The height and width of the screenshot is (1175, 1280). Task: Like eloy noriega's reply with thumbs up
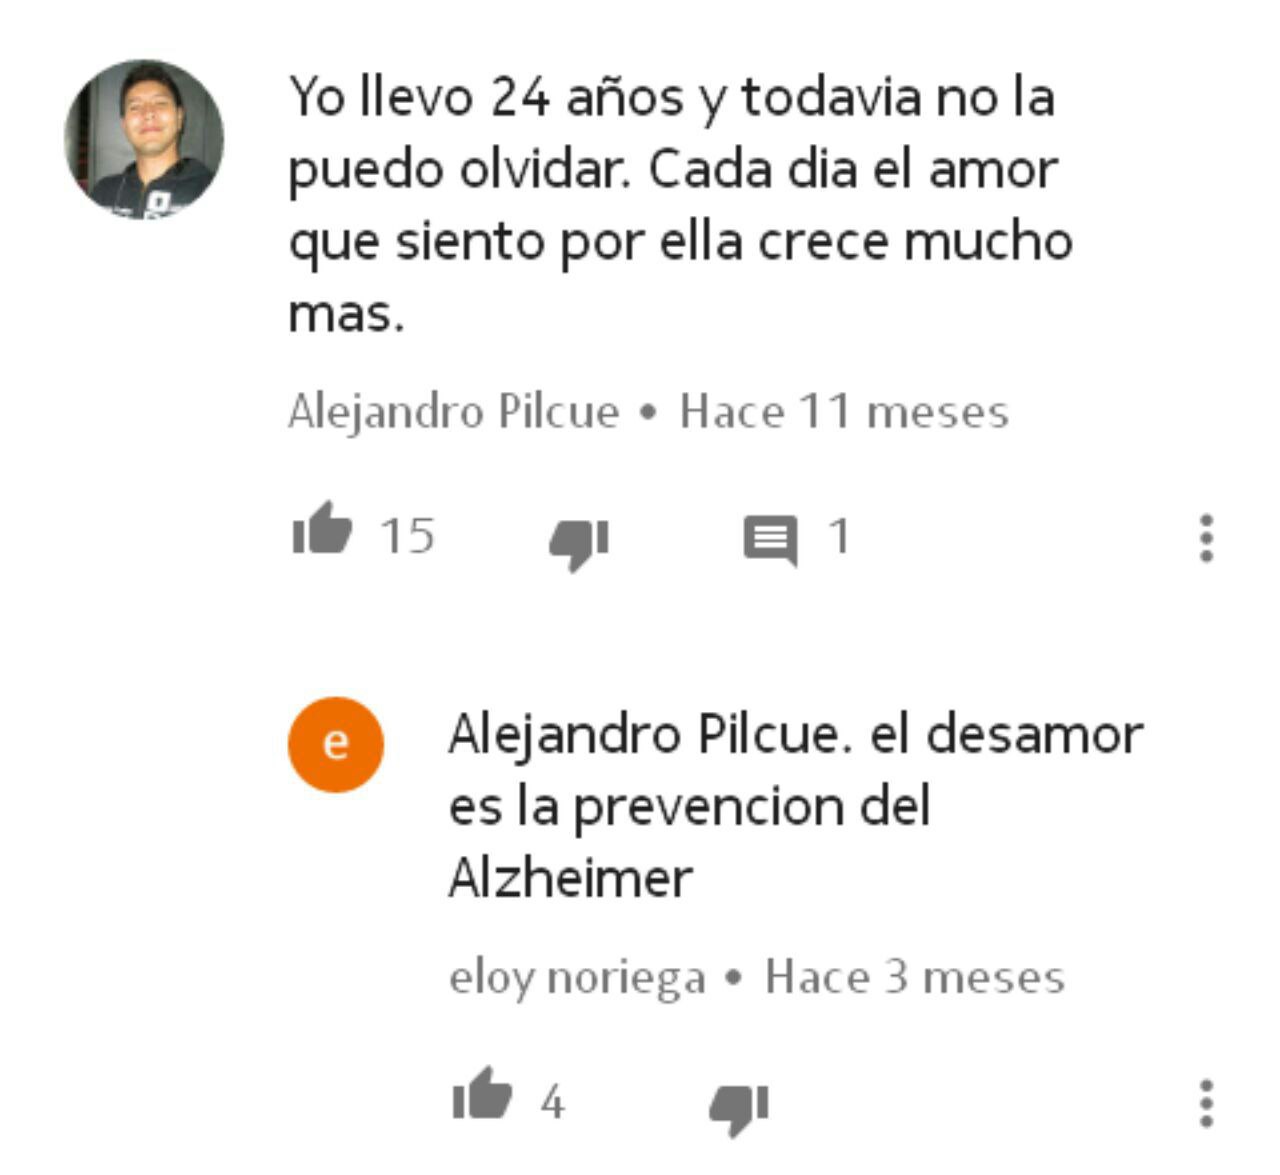click(482, 1093)
